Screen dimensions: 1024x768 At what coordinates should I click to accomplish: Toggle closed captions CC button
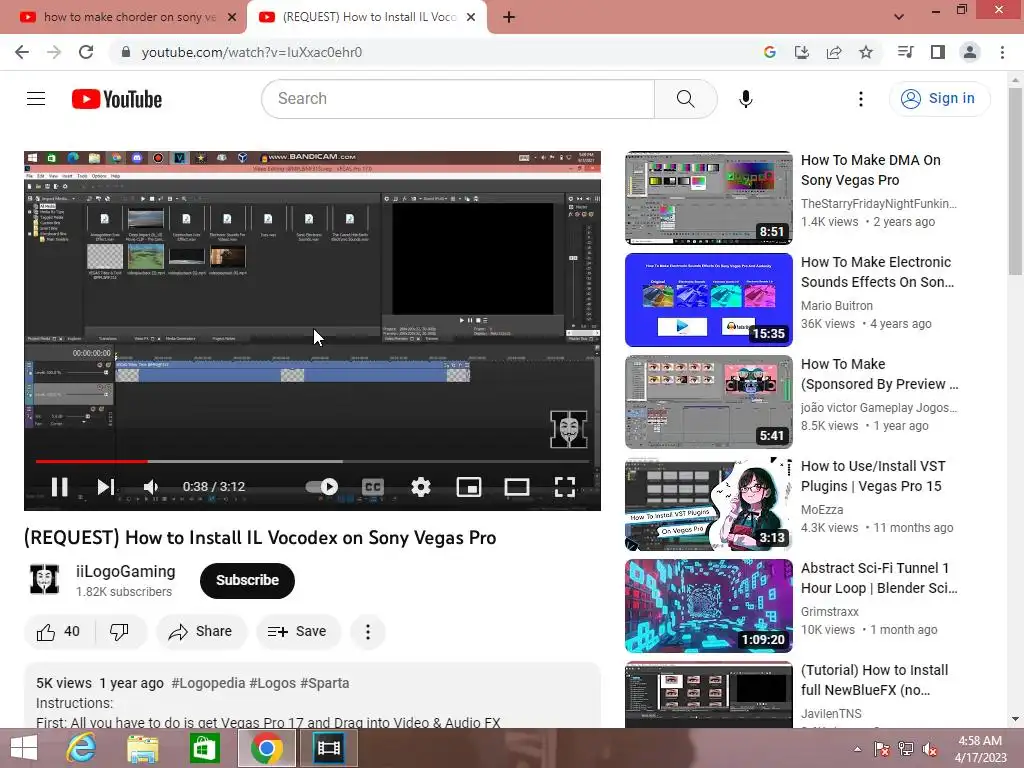click(x=372, y=487)
